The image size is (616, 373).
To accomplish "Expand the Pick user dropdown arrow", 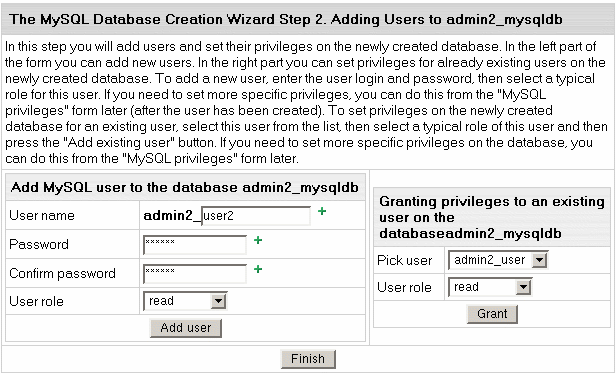I will click(x=539, y=260).
